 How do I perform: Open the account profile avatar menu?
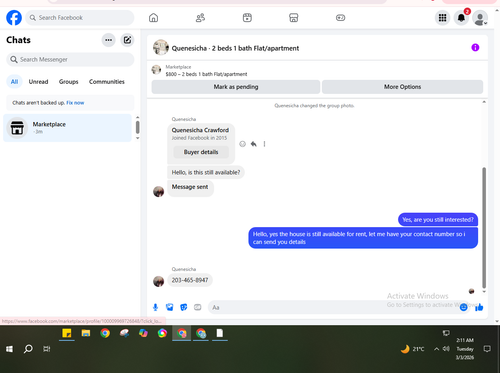tap(480, 18)
